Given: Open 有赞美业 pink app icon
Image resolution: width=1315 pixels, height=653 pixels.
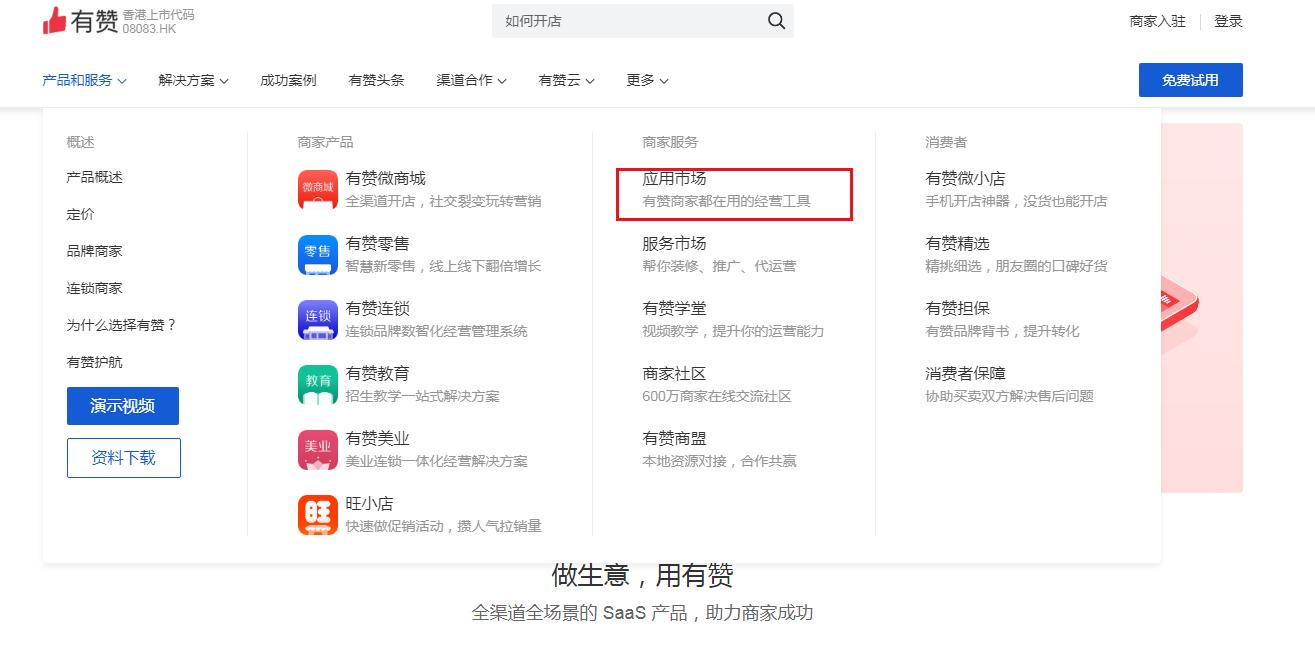Looking at the screenshot, I should [318, 449].
